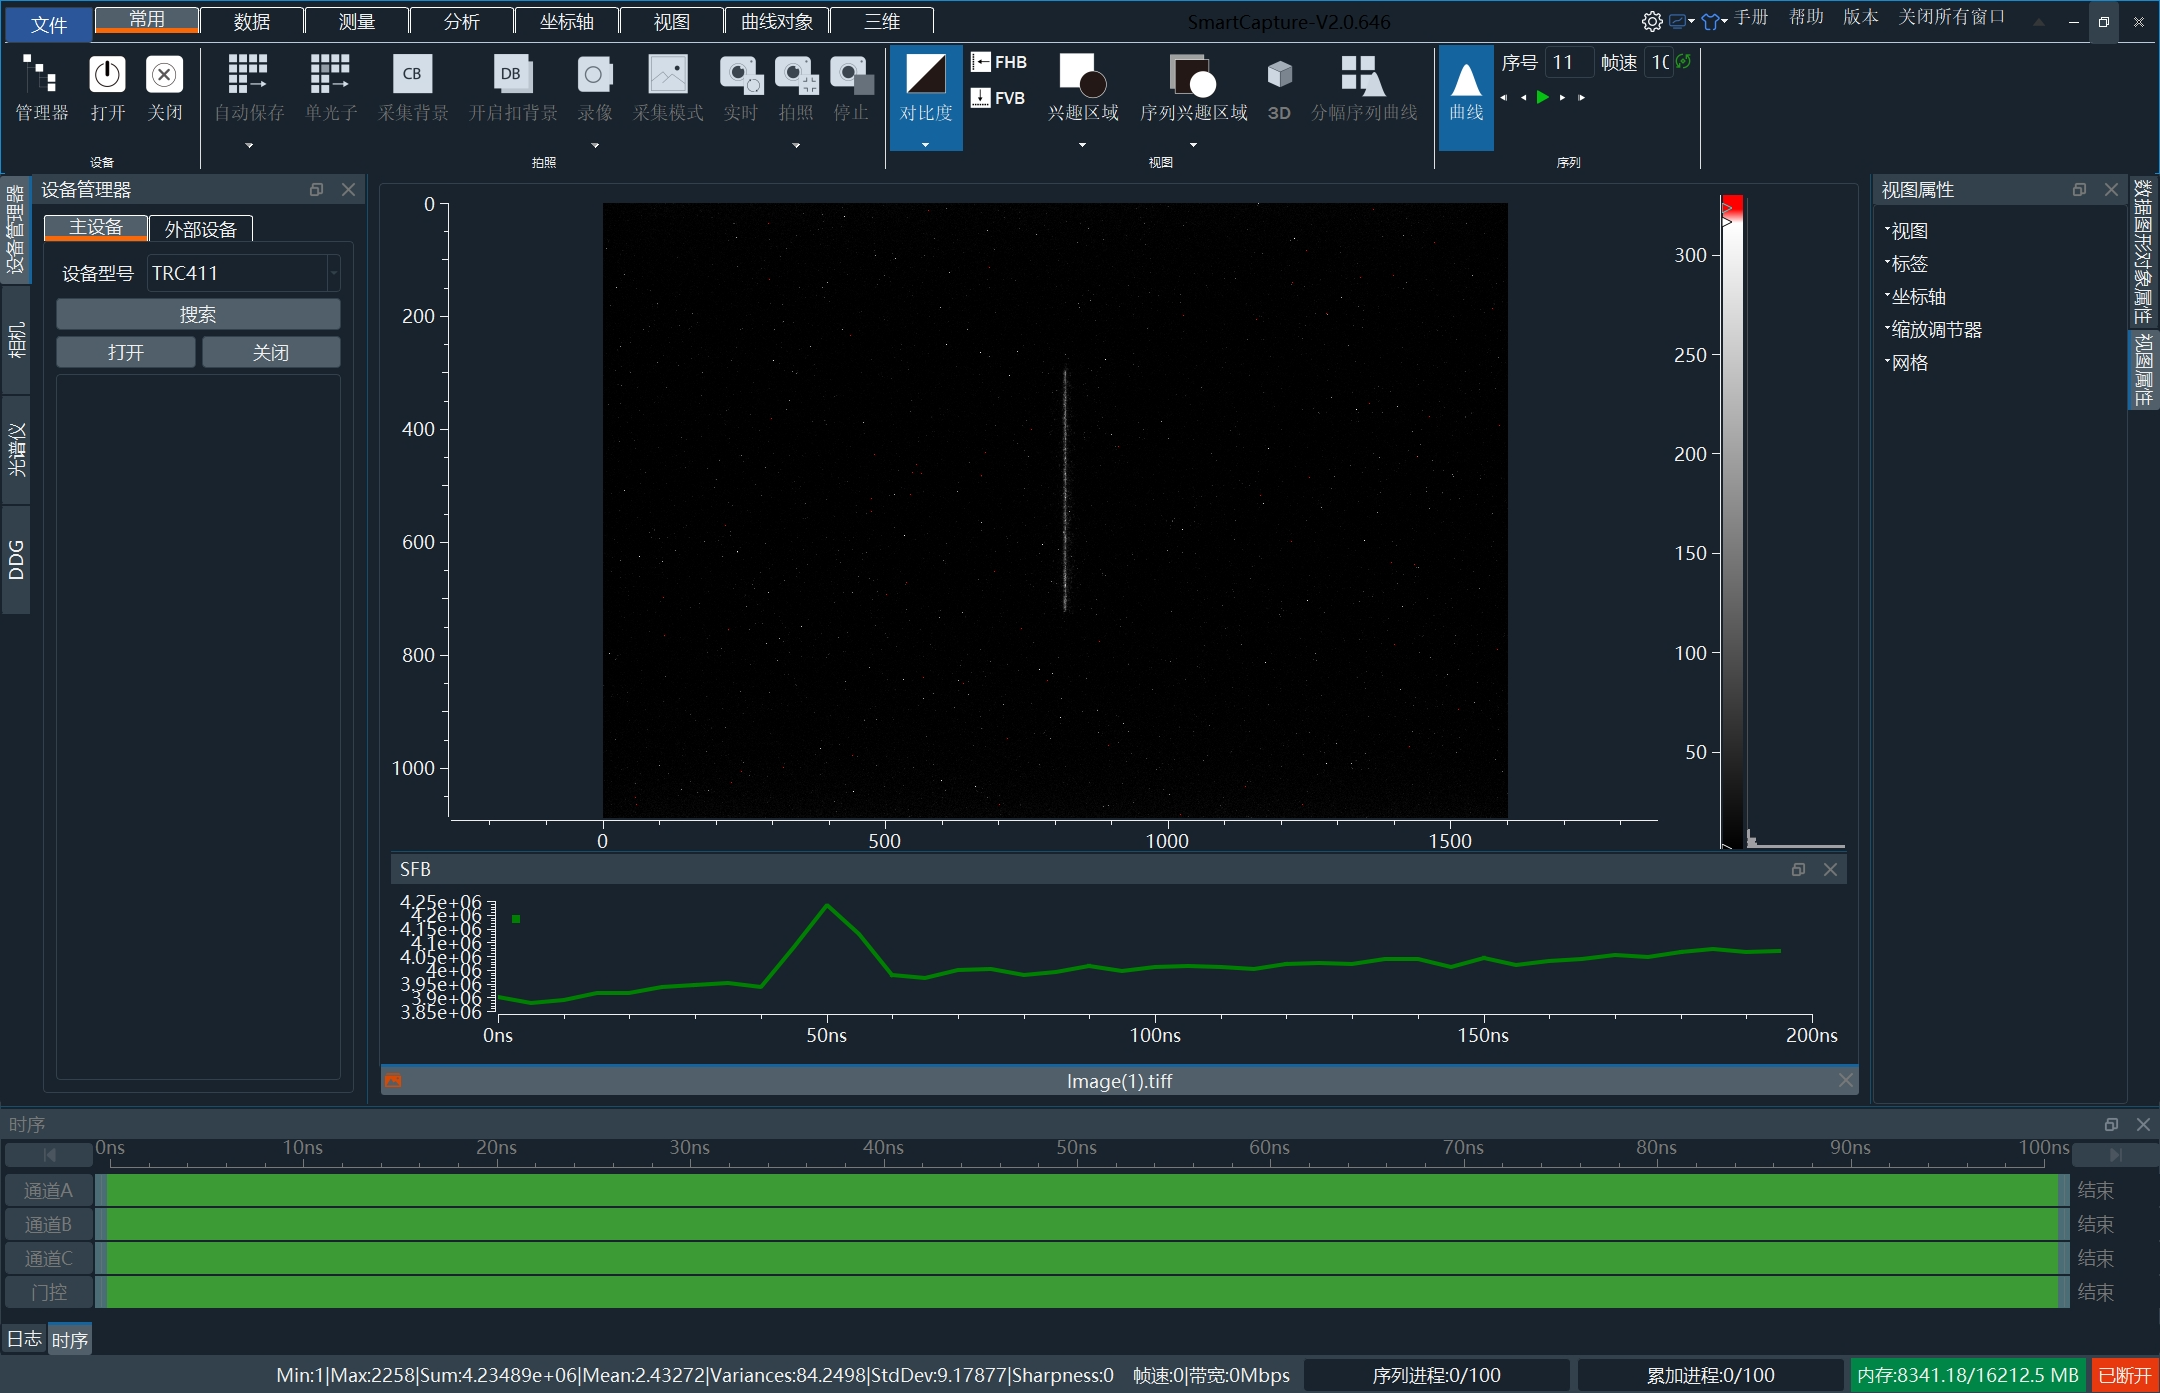This screenshot has height=1393, width=2160.
Task: Click the 实时 live camera icon
Action: pos(741,74)
